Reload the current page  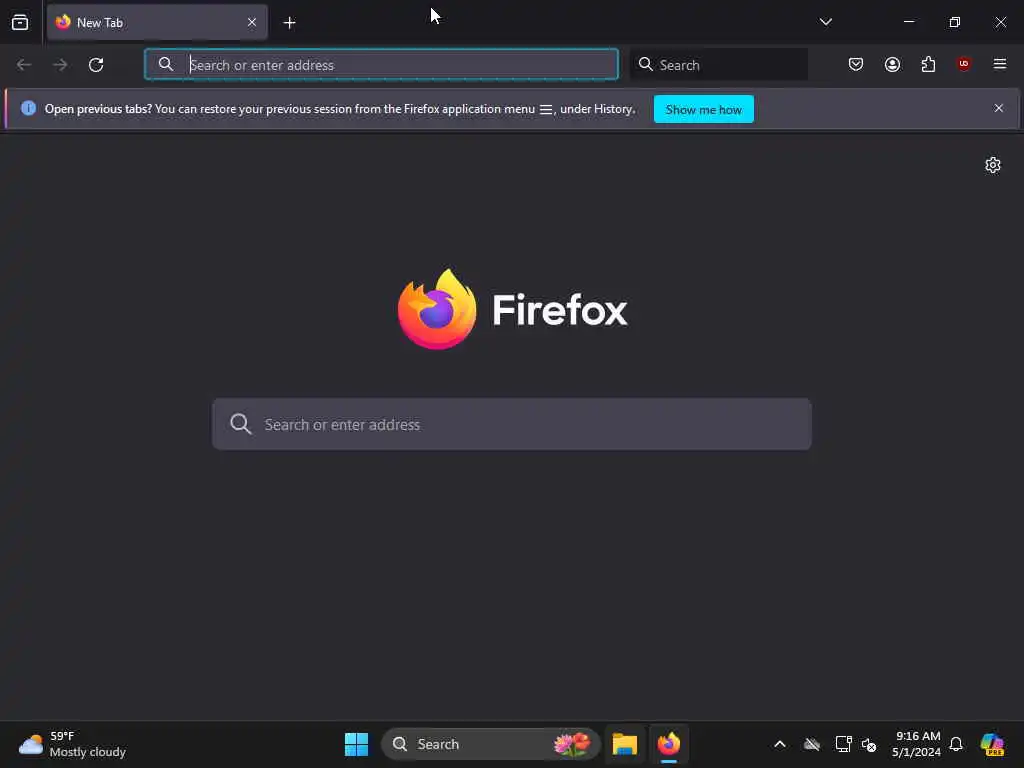click(96, 65)
